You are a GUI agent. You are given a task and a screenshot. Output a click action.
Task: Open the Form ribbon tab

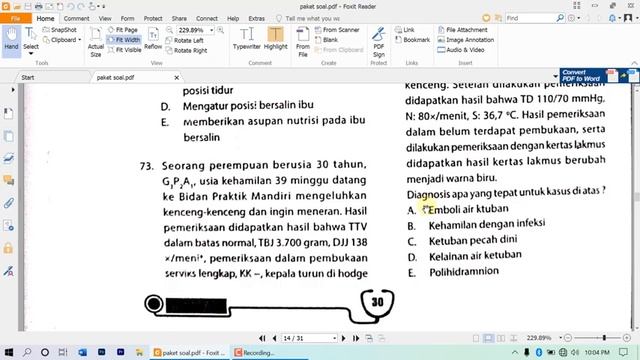coord(127,18)
